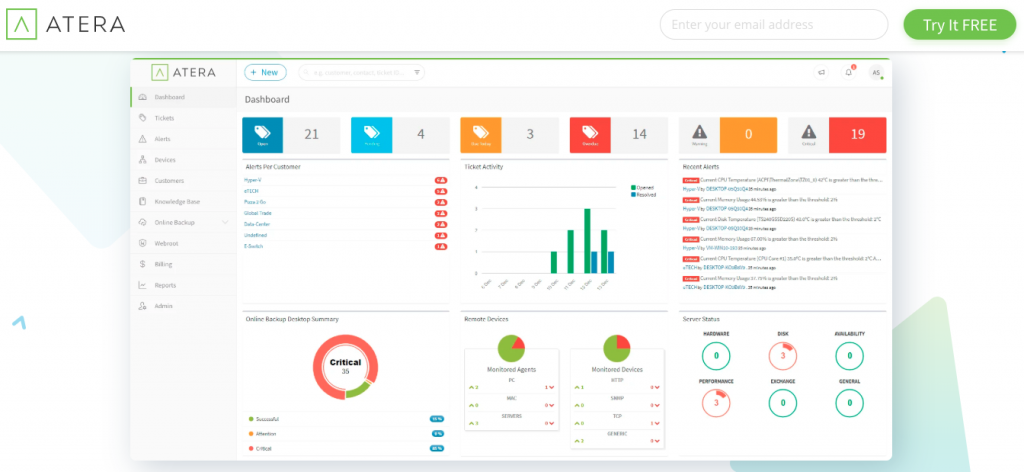Click the Critical alerts triangle icon
Image resolution: width=1024 pixels, height=472 pixels.
[808, 132]
